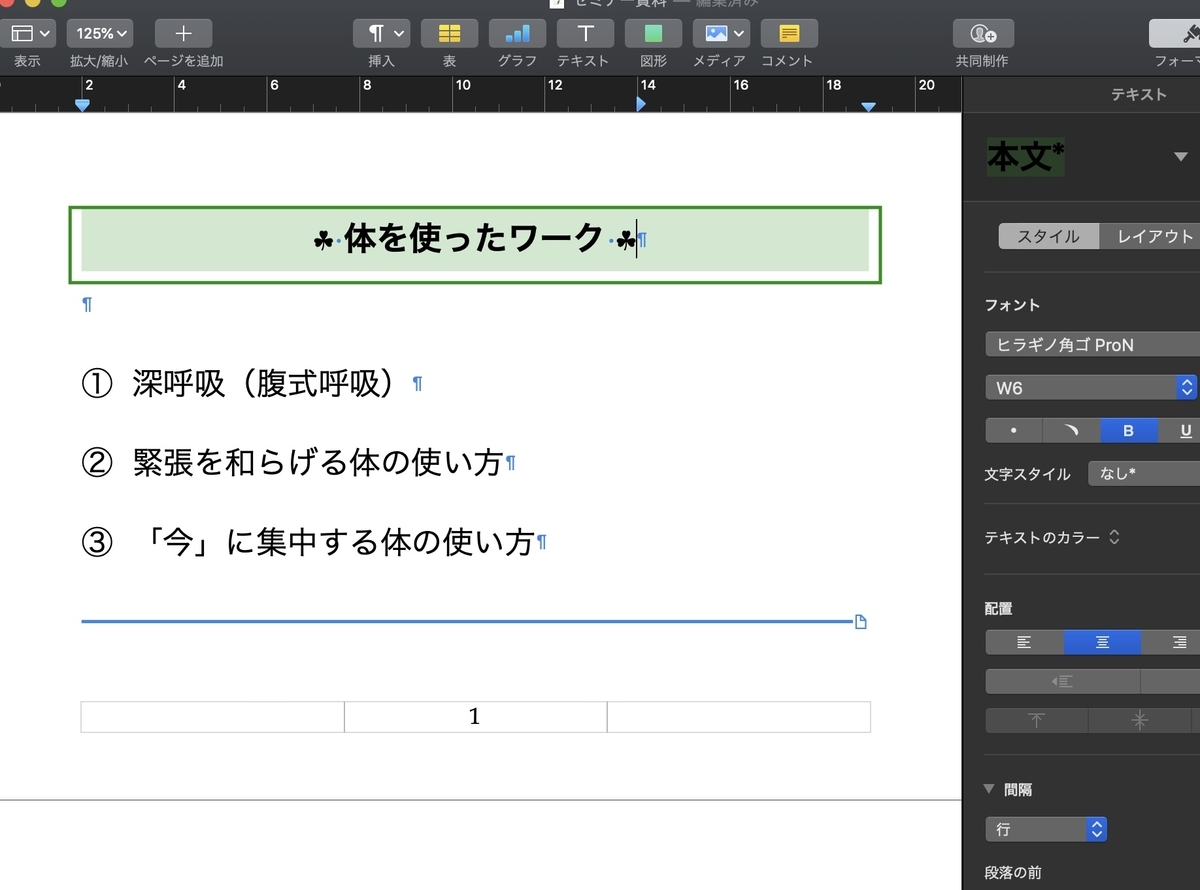Click the テキスト sidebar header
The height and width of the screenshot is (890, 1200).
(x=1139, y=94)
